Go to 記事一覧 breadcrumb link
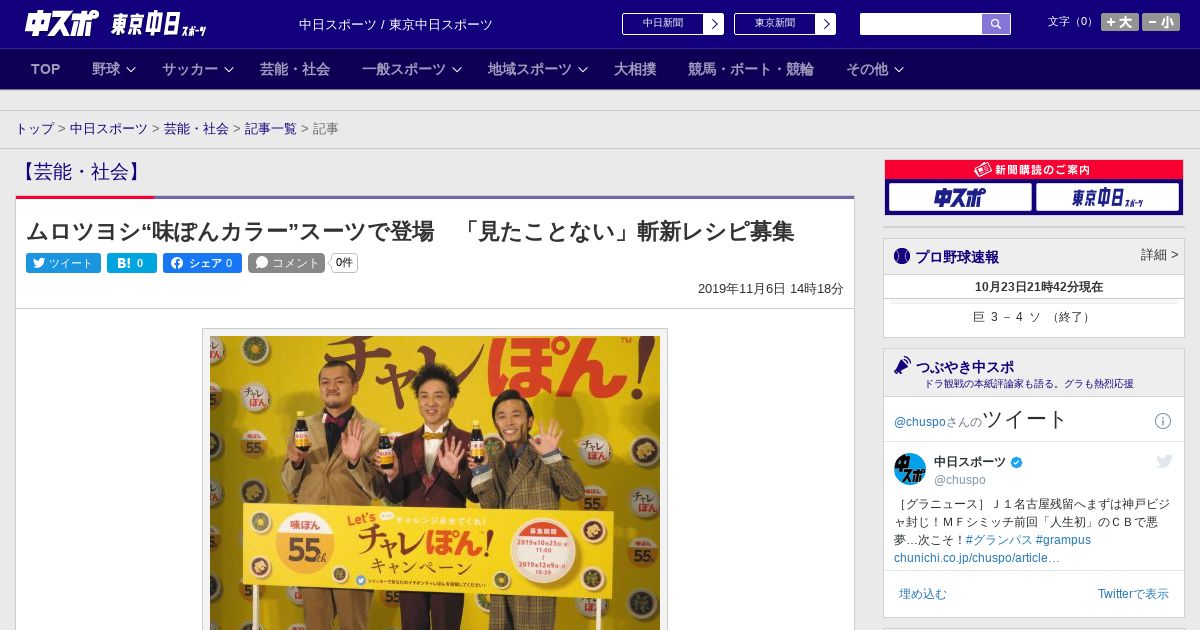The width and height of the screenshot is (1200, 630). (x=271, y=129)
